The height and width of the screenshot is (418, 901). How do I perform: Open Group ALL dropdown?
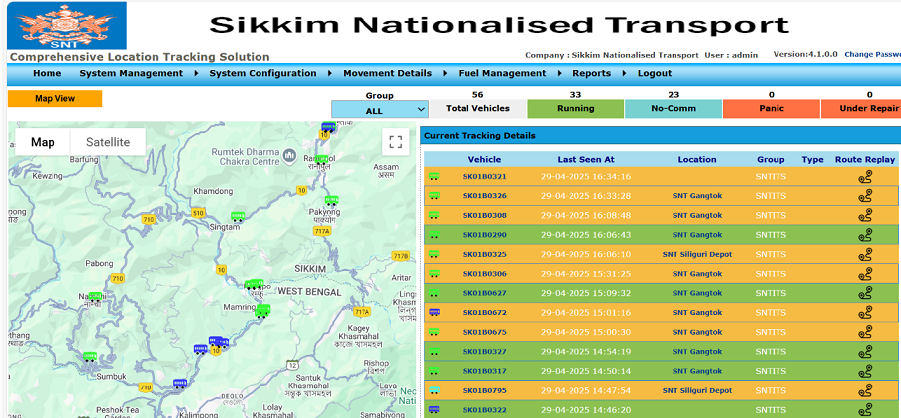tap(380, 109)
